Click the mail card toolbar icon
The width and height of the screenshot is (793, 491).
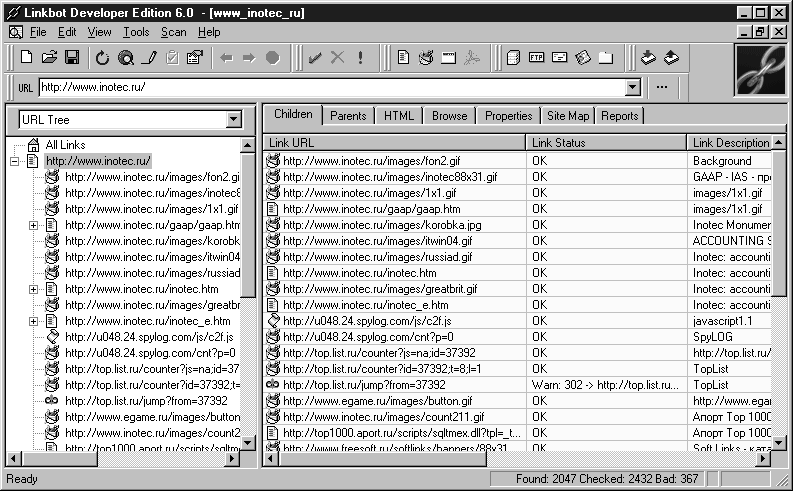click(x=559, y=57)
